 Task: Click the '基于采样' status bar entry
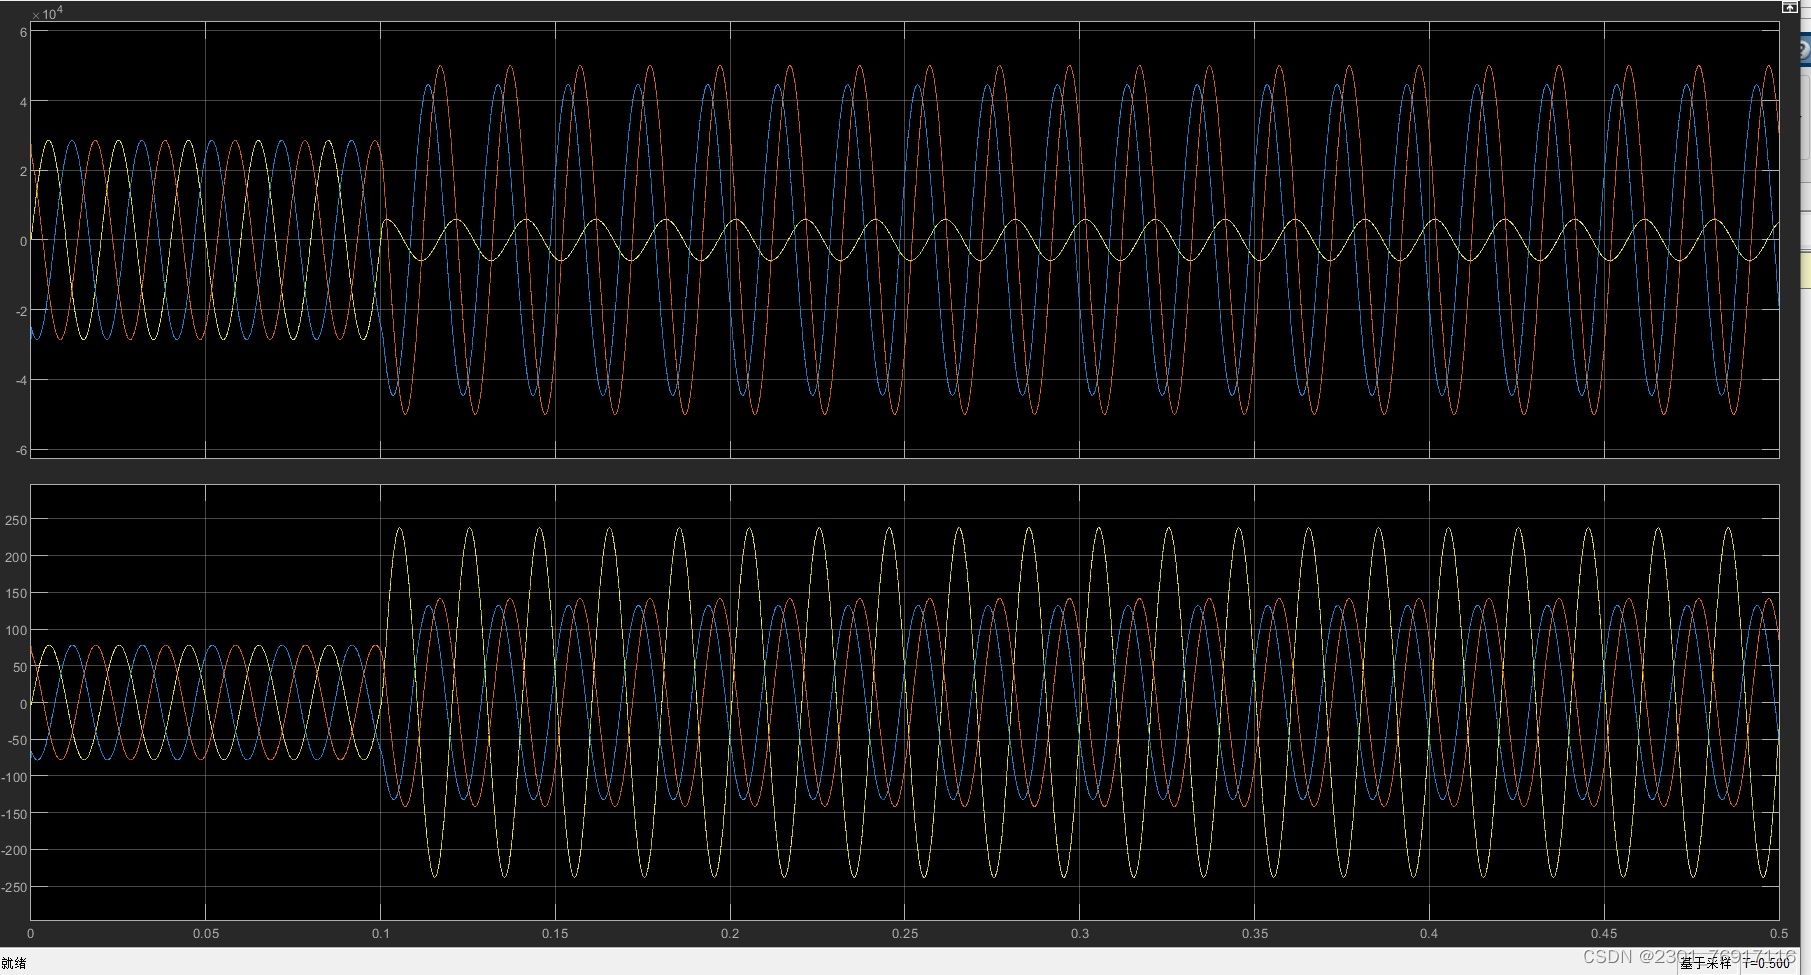click(1705, 964)
